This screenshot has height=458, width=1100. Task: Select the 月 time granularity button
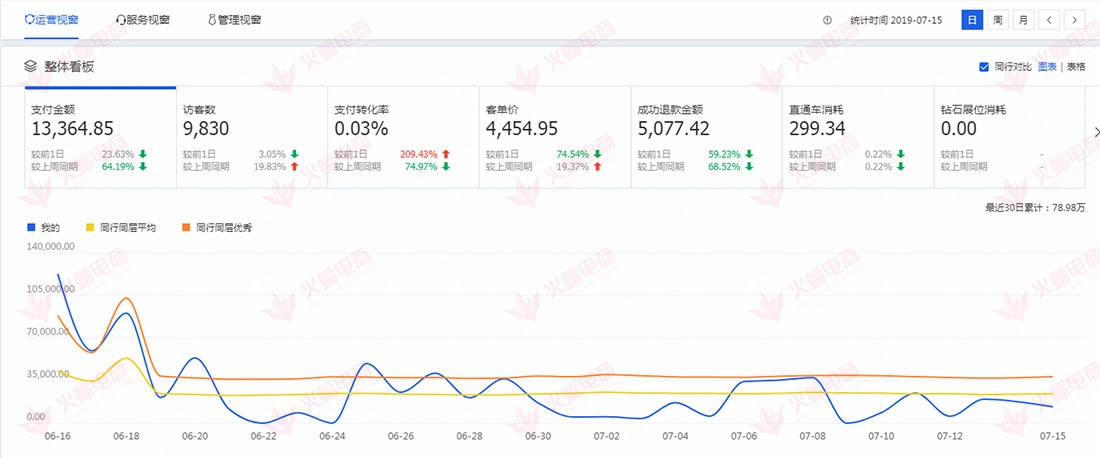point(1023,20)
